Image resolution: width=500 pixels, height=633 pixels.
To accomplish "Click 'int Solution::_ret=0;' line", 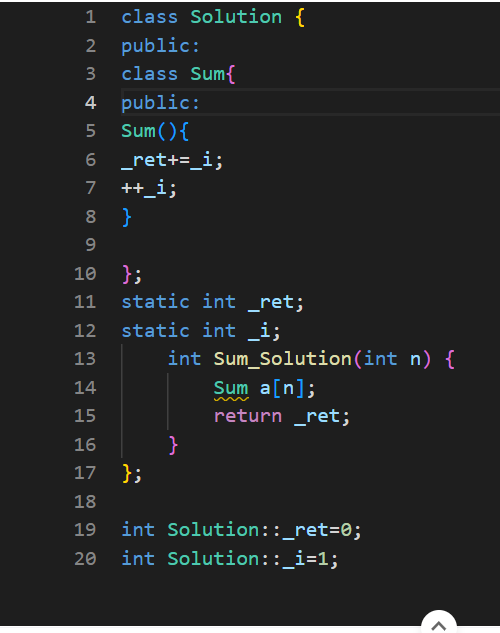I will (241, 530).
